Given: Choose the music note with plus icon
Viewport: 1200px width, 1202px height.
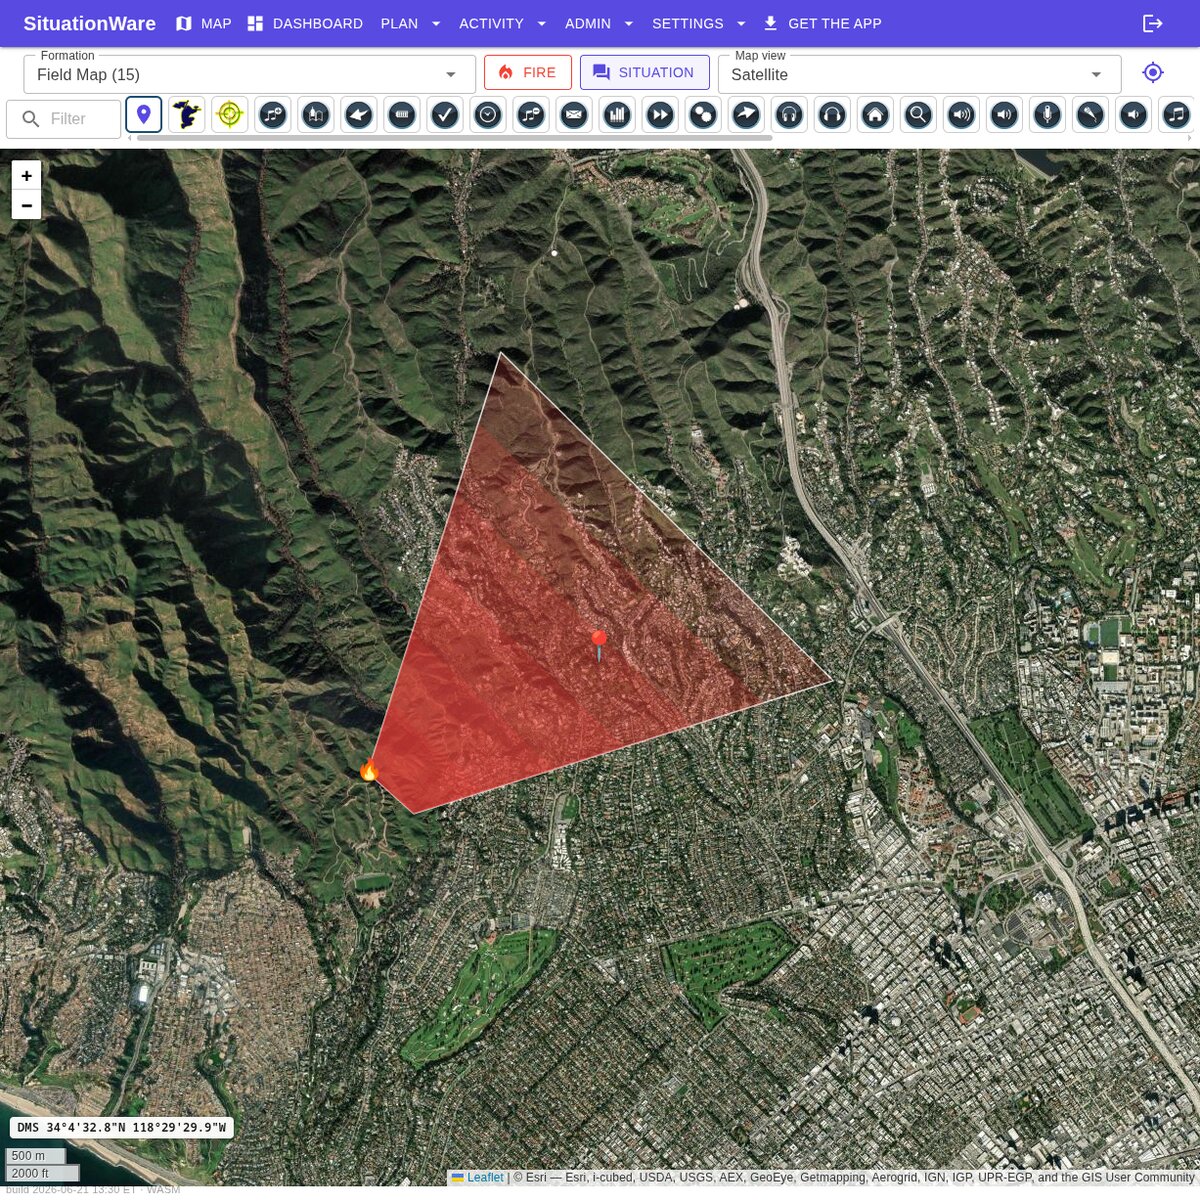Looking at the screenshot, I should [273, 115].
